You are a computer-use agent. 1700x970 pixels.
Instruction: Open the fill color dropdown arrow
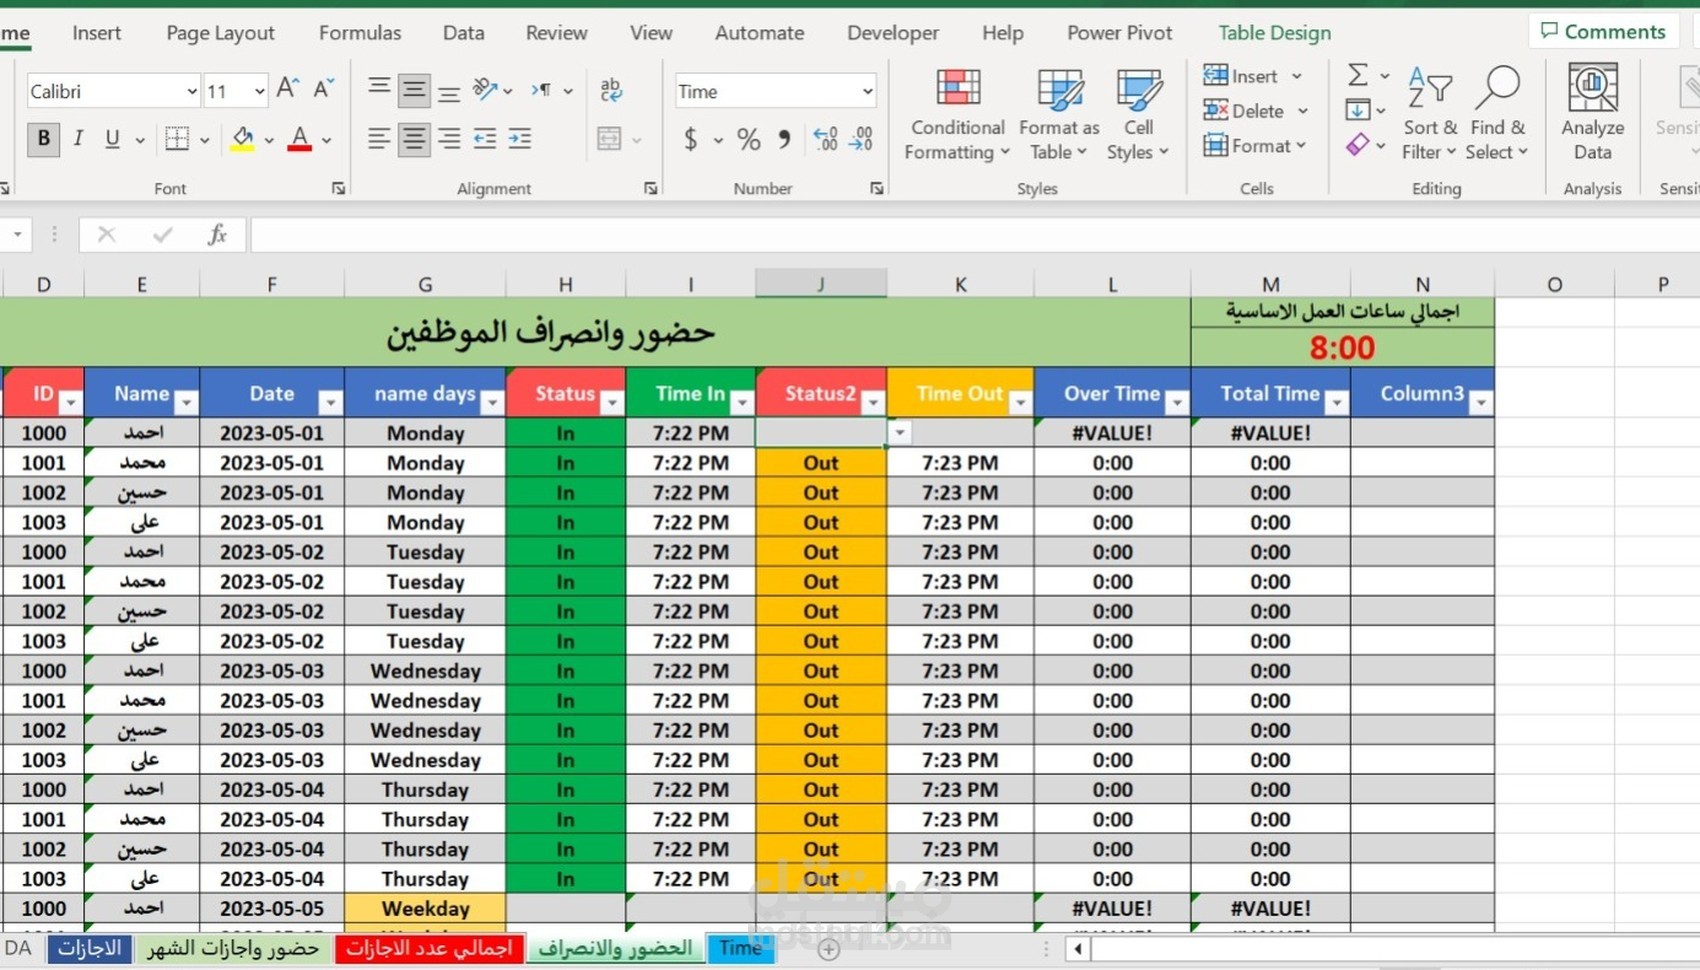pyautogui.click(x=269, y=140)
